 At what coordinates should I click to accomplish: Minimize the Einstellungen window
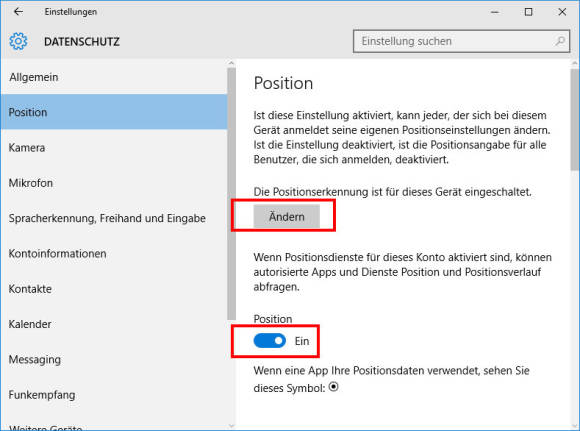[495, 12]
